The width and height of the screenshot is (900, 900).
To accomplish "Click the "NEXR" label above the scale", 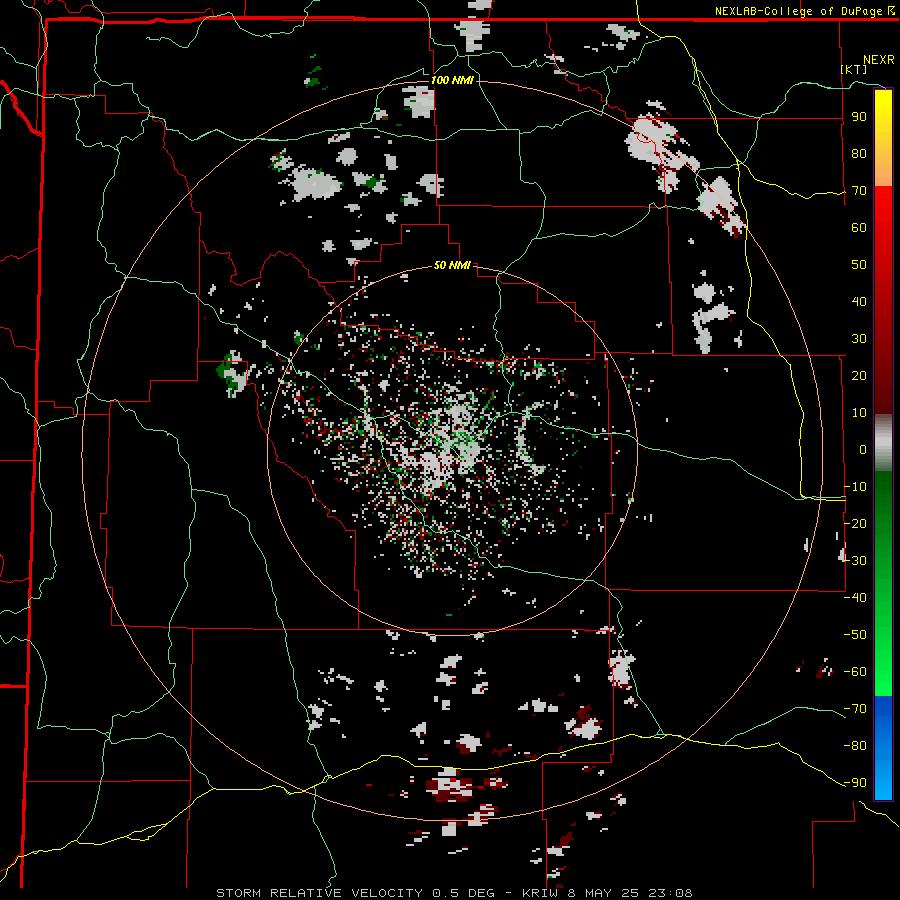I will click(878, 60).
